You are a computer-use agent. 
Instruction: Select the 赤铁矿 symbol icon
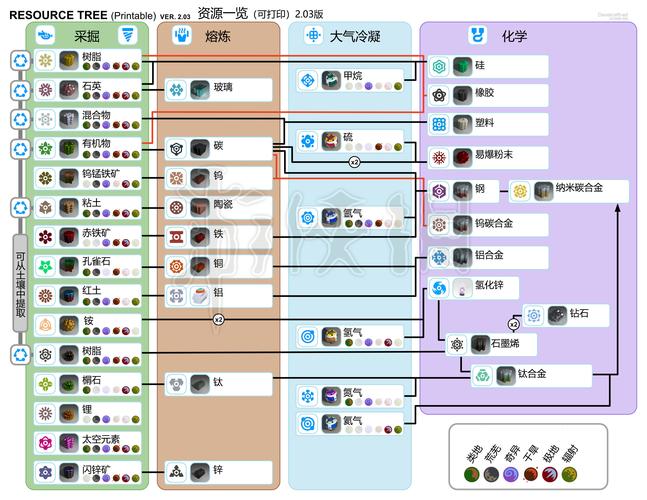(45, 237)
